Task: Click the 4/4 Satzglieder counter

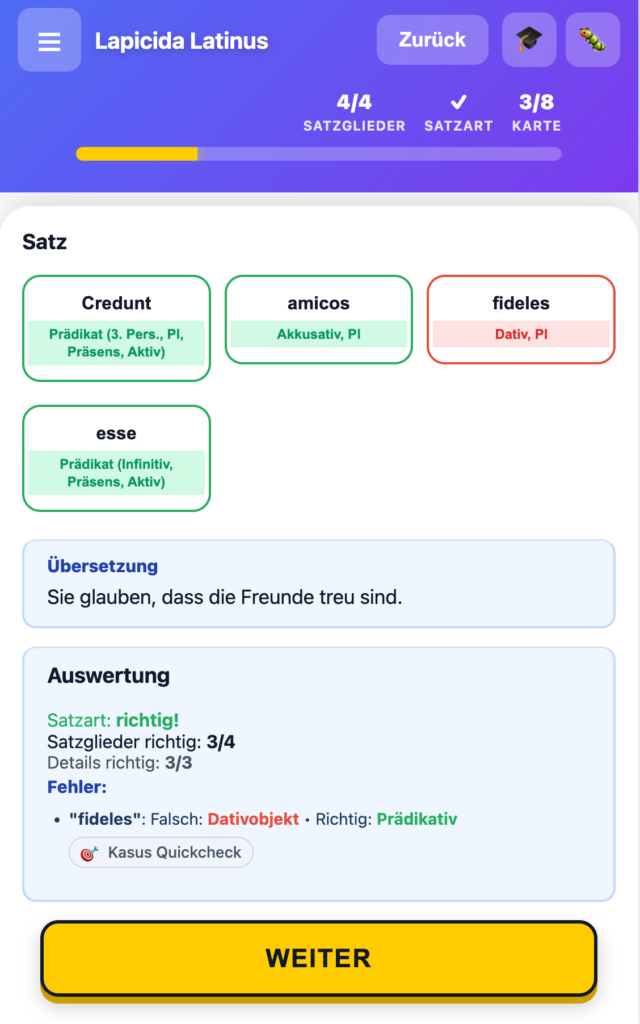Action: [x=354, y=109]
